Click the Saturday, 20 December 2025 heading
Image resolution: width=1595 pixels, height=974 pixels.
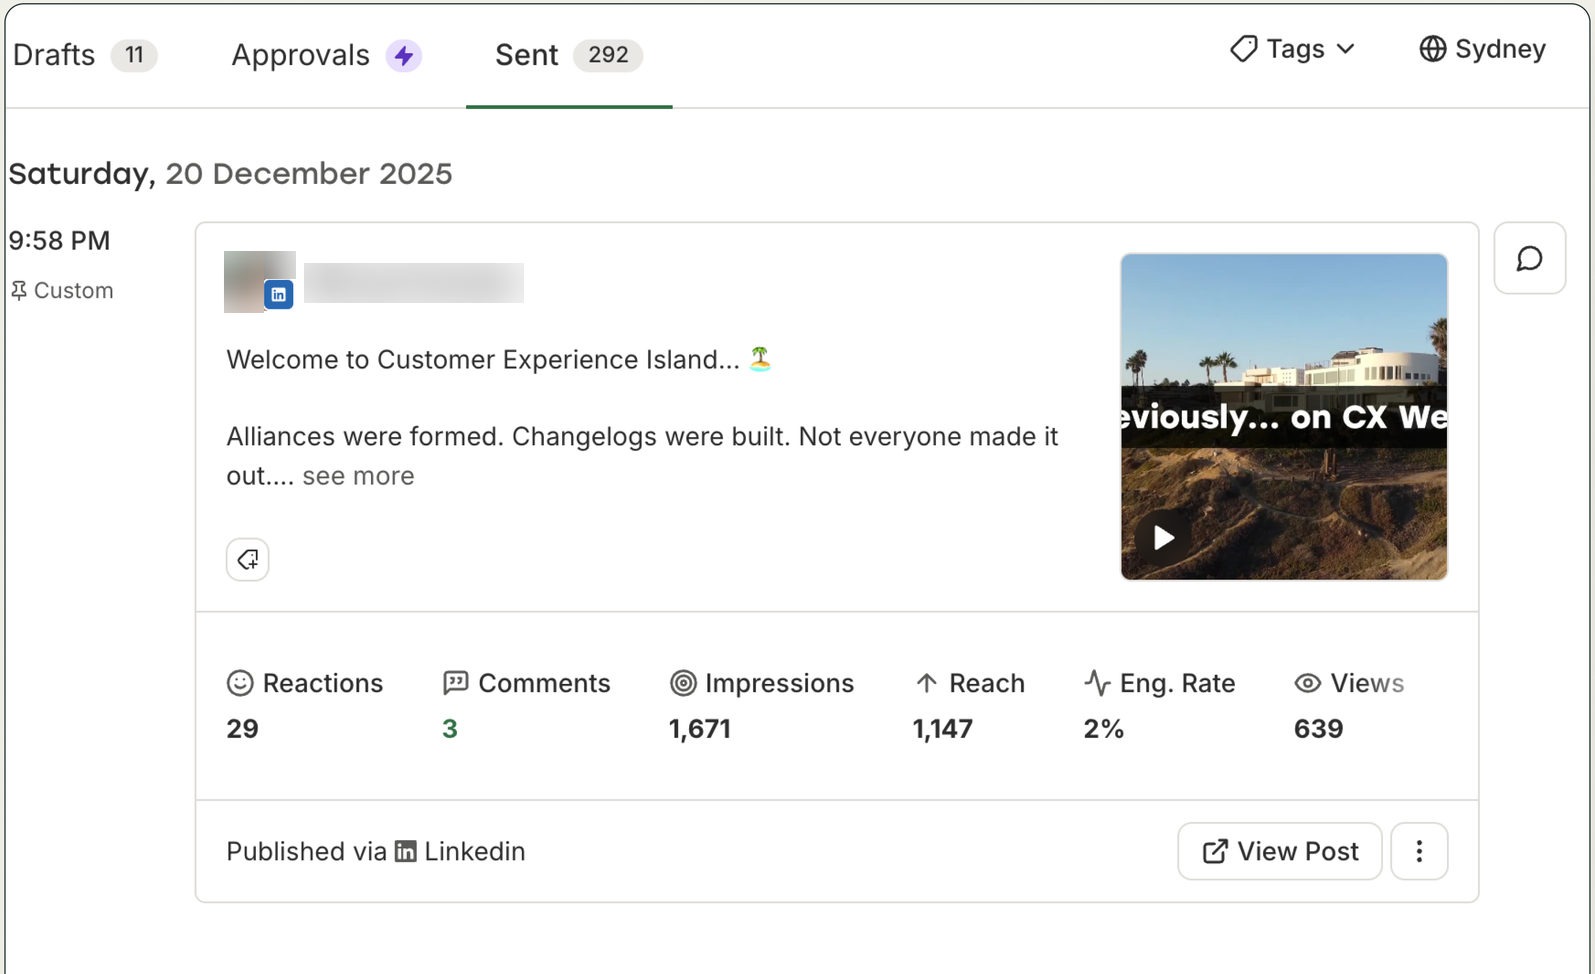tap(230, 174)
